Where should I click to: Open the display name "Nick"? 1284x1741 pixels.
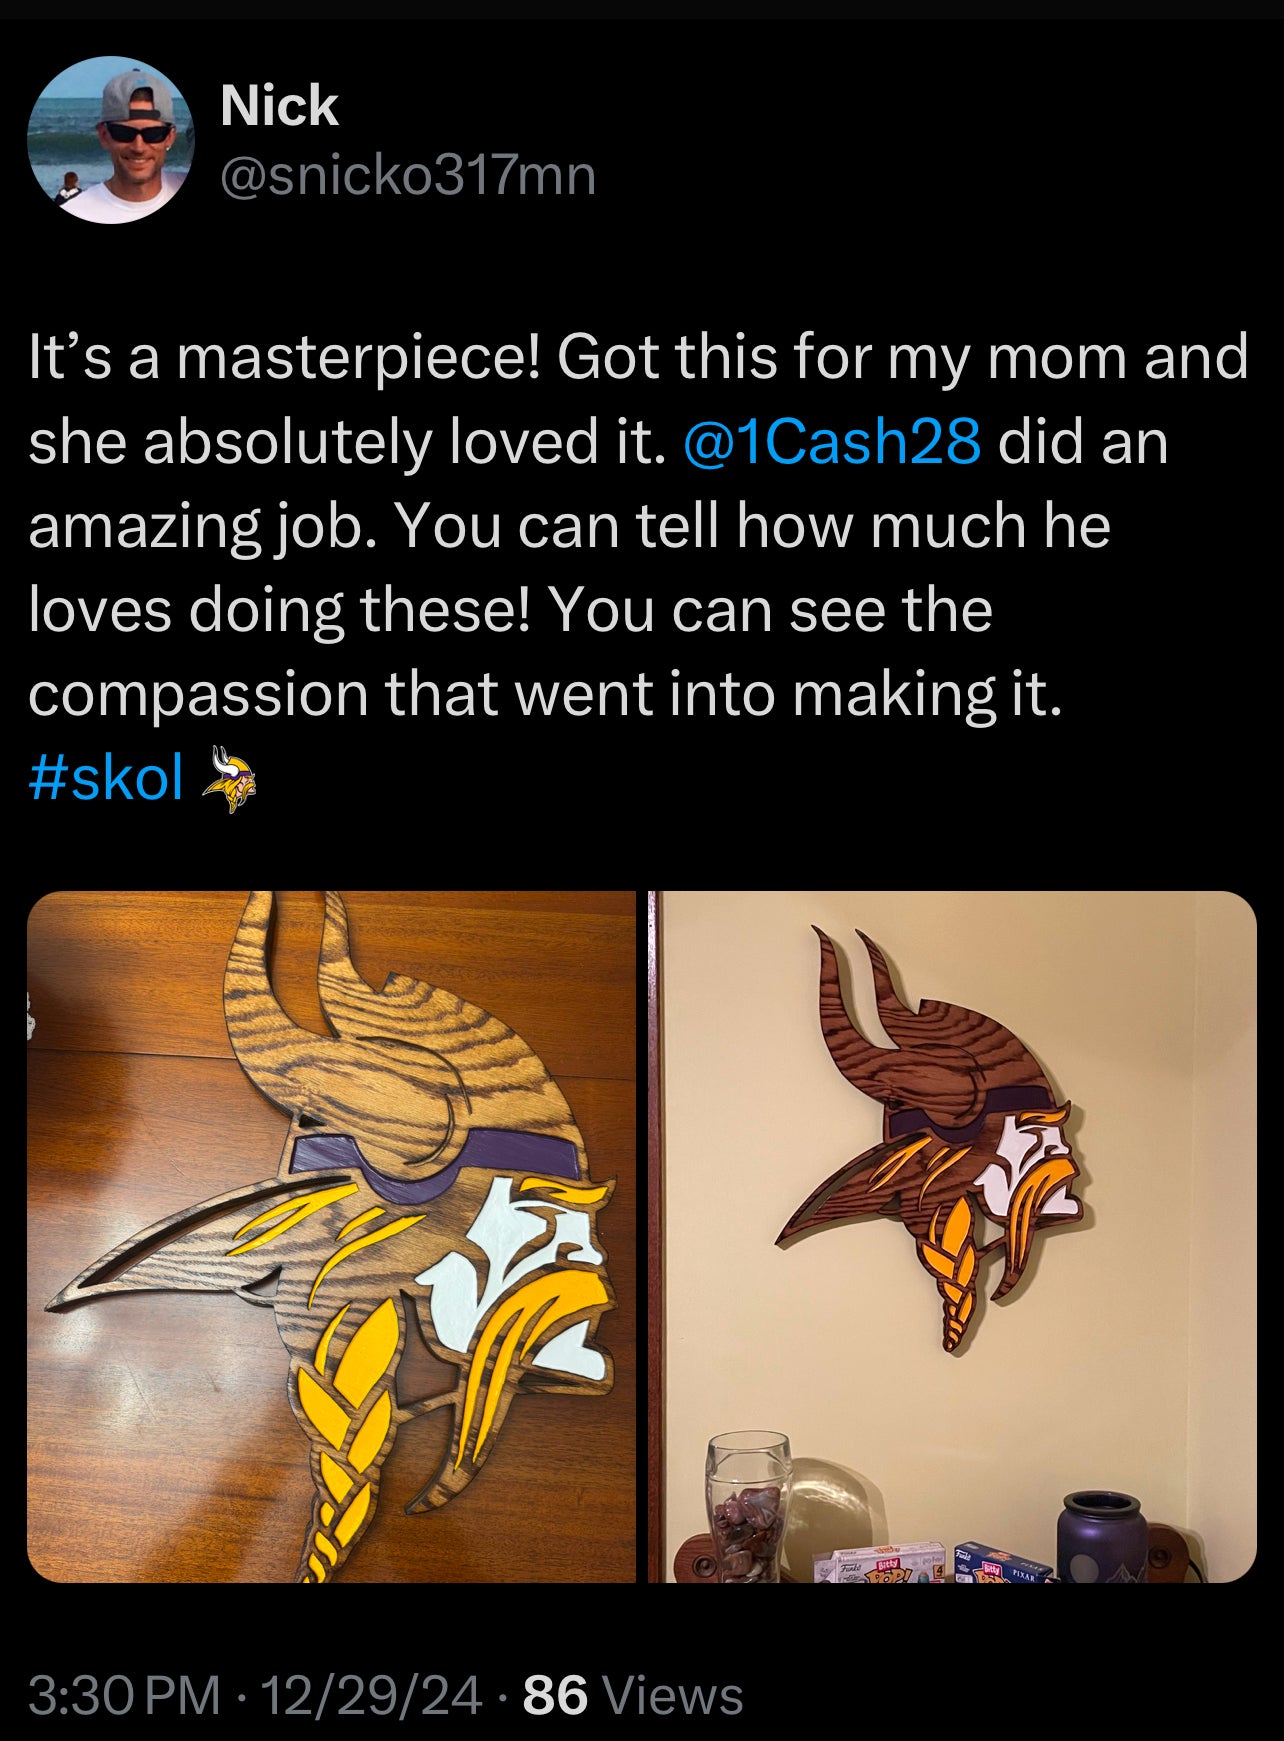pos(279,105)
